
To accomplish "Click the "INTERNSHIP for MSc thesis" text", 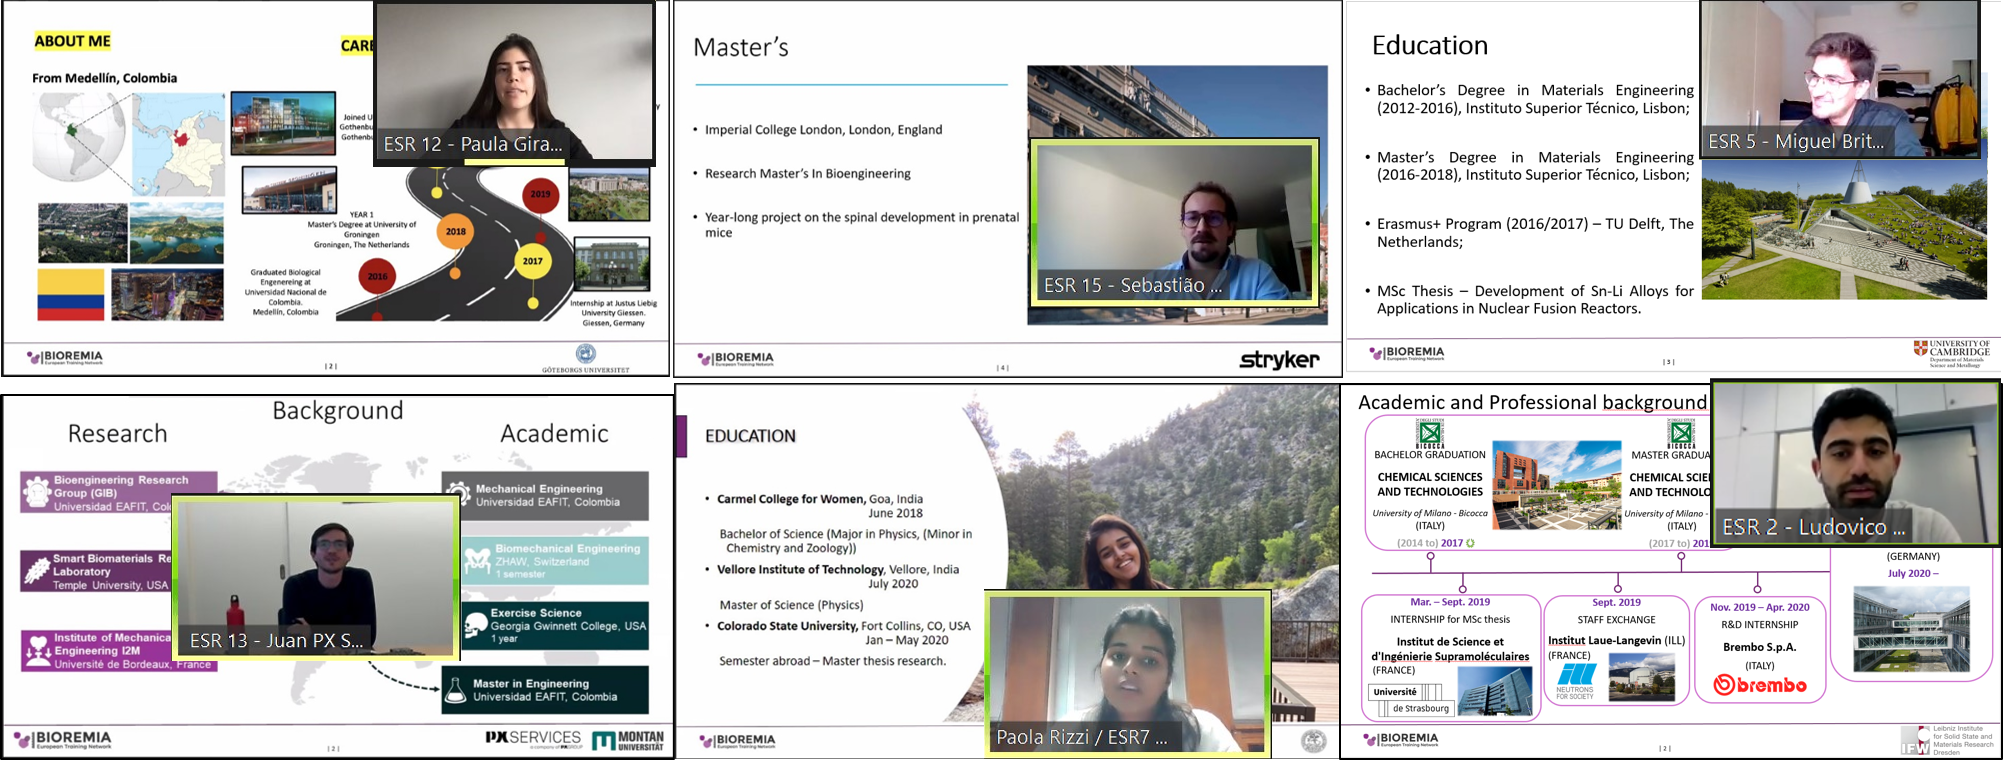I will point(1450,619).
